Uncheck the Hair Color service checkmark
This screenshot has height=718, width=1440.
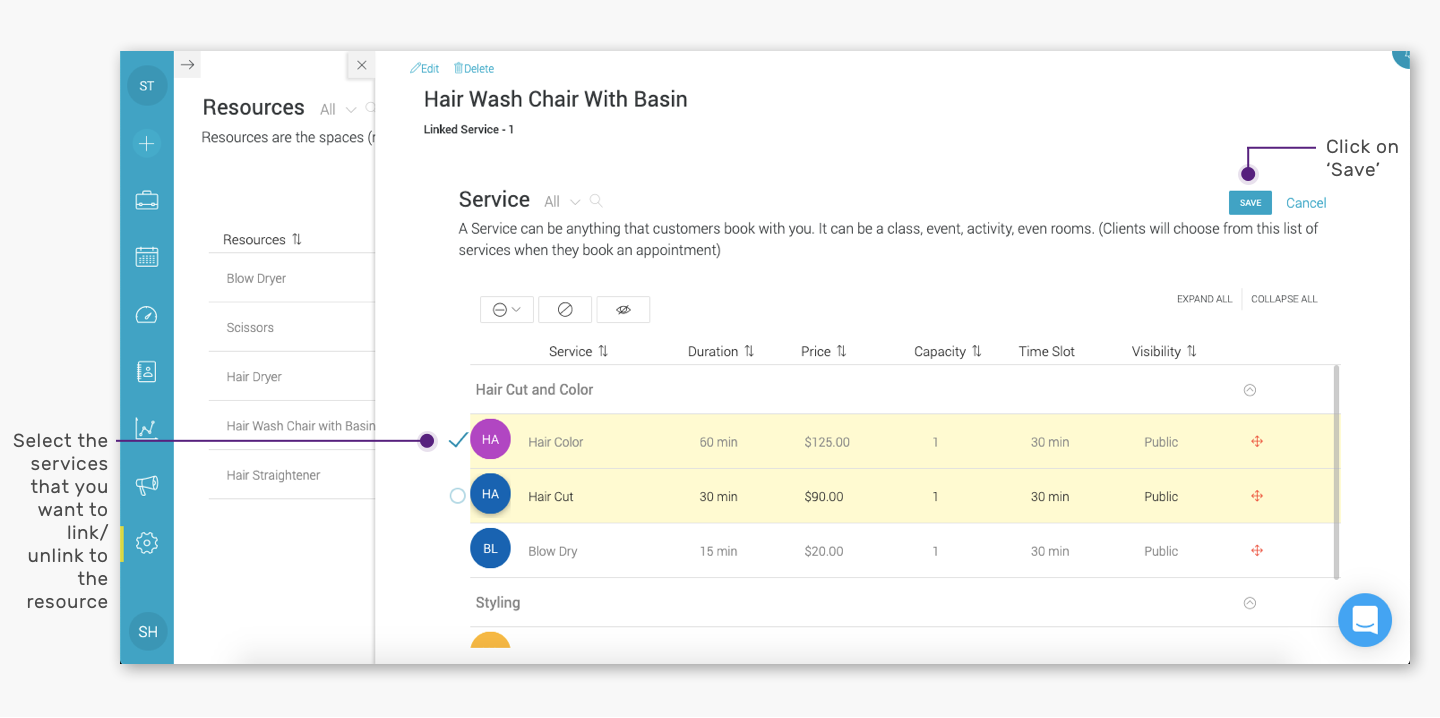(x=458, y=440)
